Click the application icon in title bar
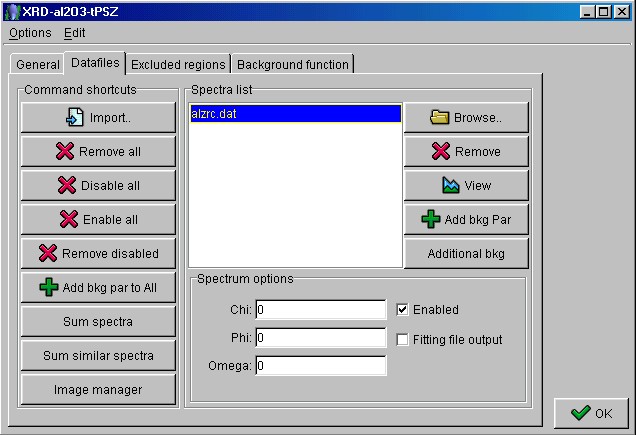 pos(13,11)
